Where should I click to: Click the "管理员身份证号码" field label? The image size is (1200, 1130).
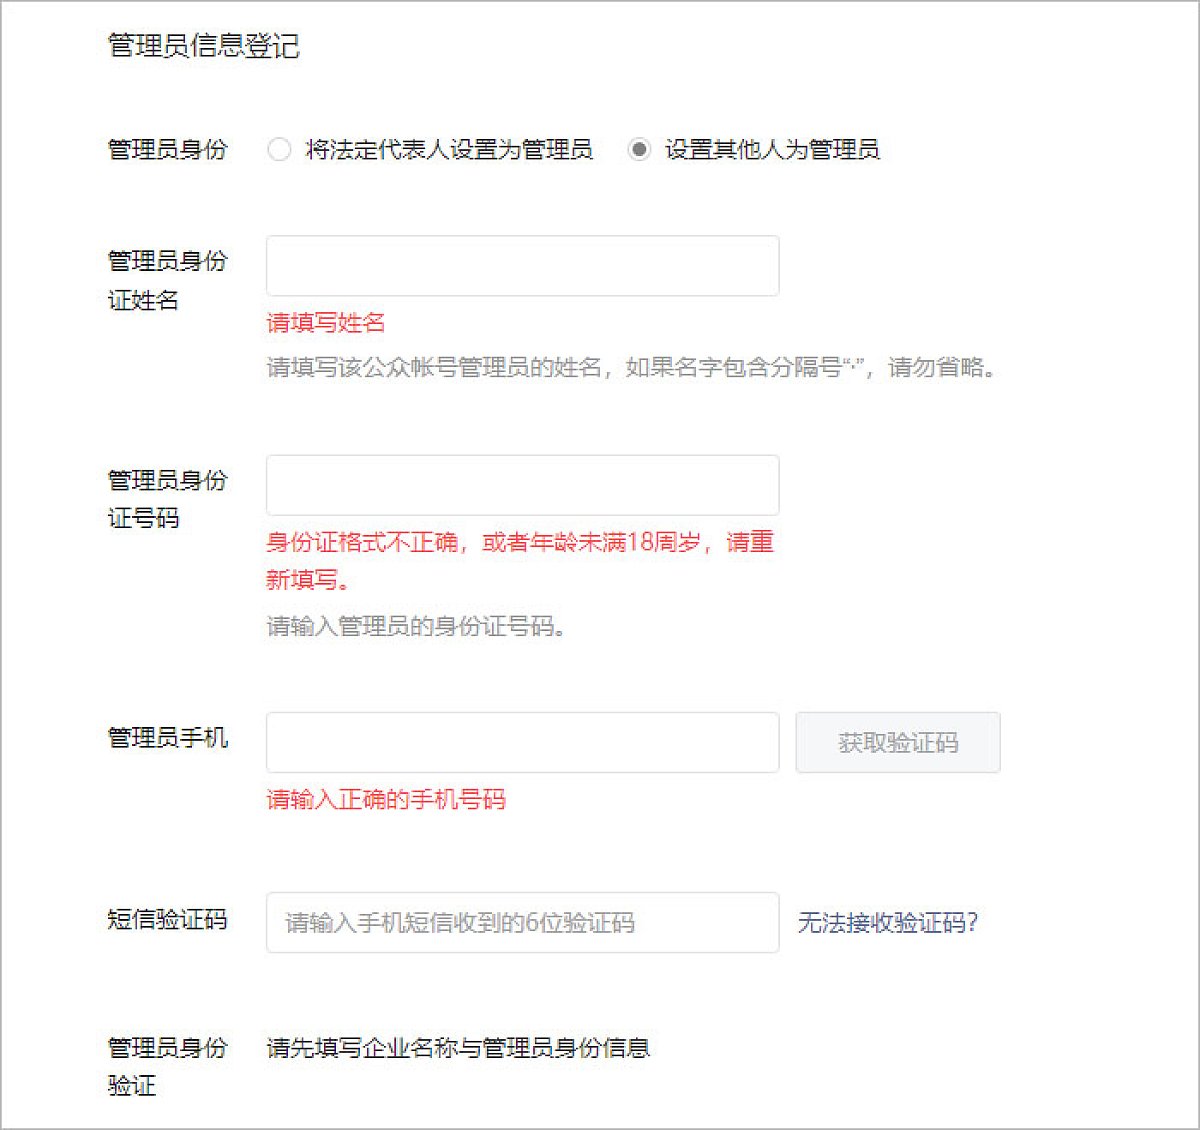pos(168,499)
